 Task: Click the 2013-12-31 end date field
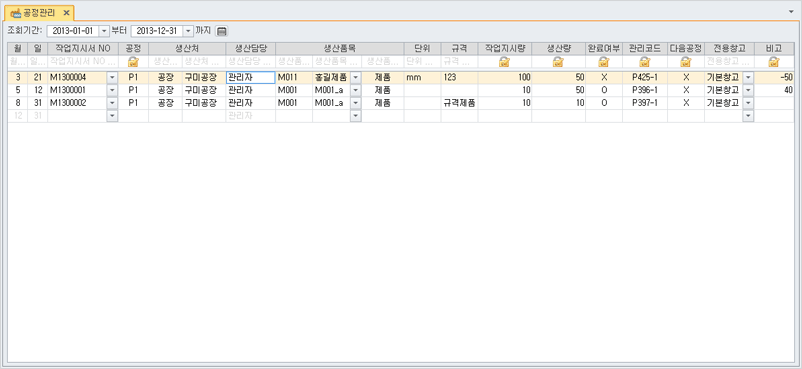[158, 31]
